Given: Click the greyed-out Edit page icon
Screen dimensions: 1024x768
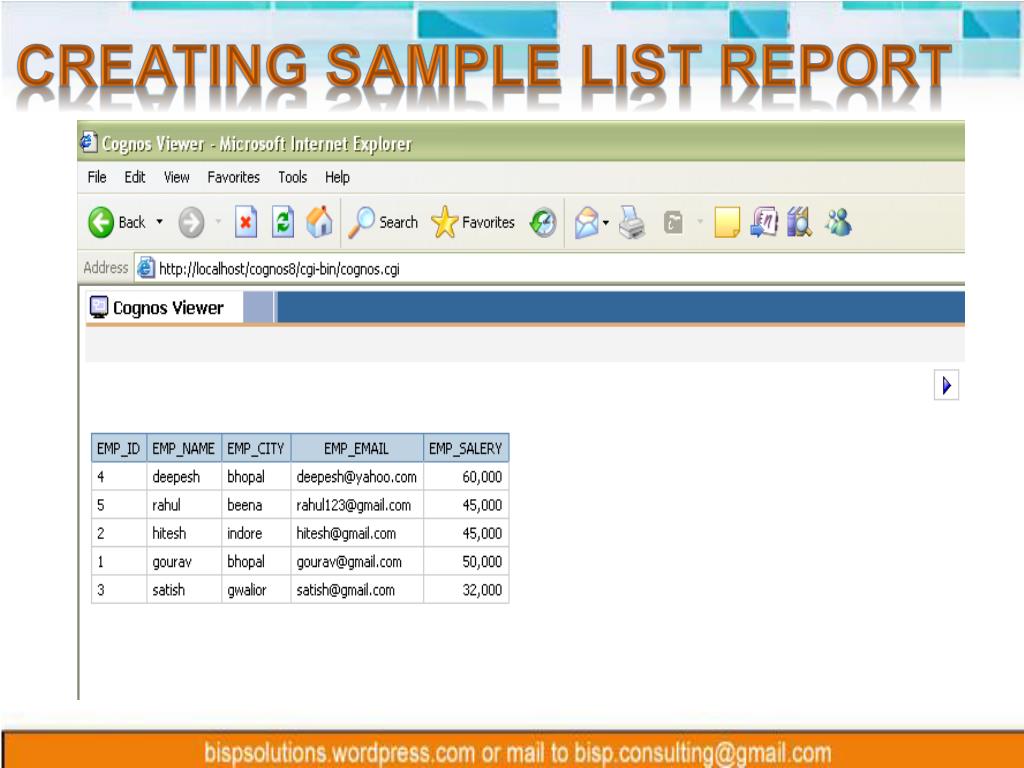Looking at the screenshot, I should [673, 223].
